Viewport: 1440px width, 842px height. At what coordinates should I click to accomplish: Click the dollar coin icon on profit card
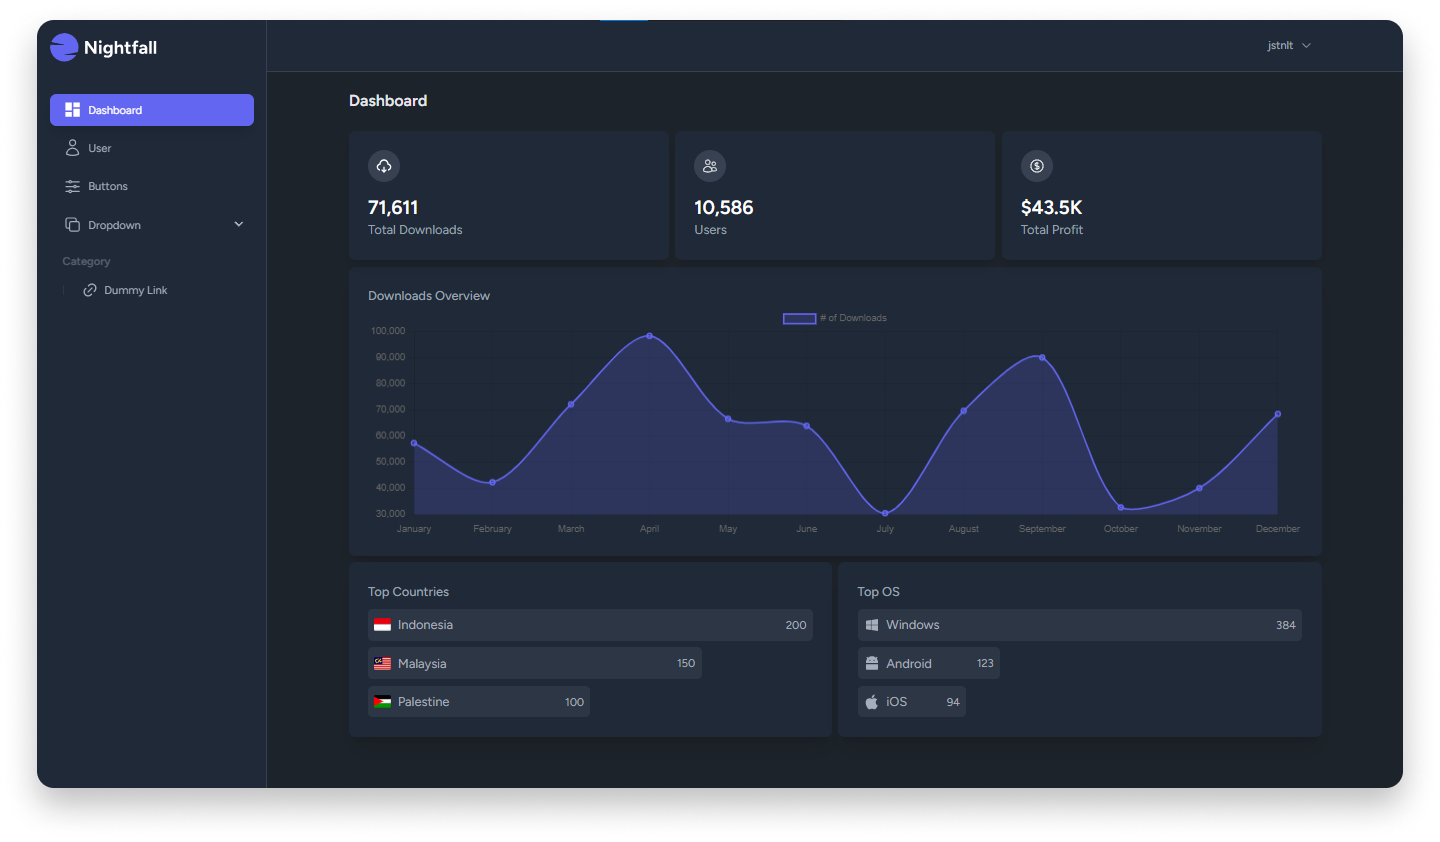click(1037, 166)
